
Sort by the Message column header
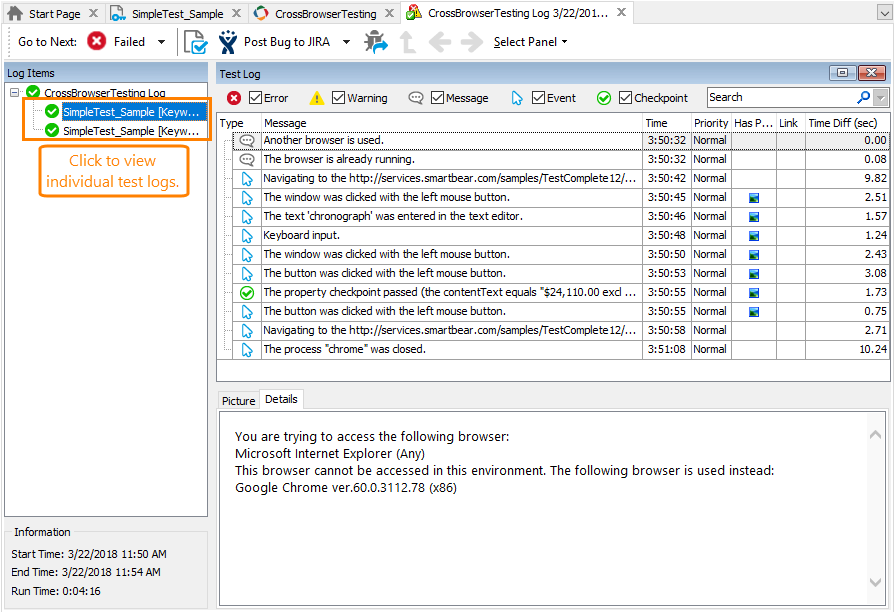click(452, 123)
